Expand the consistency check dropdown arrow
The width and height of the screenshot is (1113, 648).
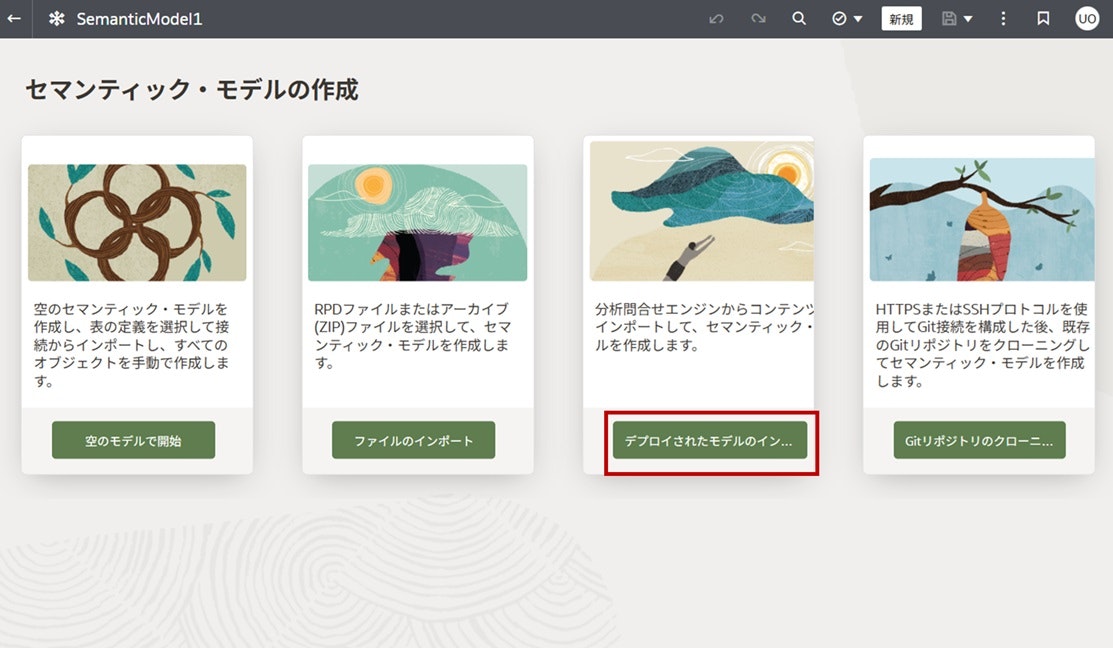click(857, 19)
